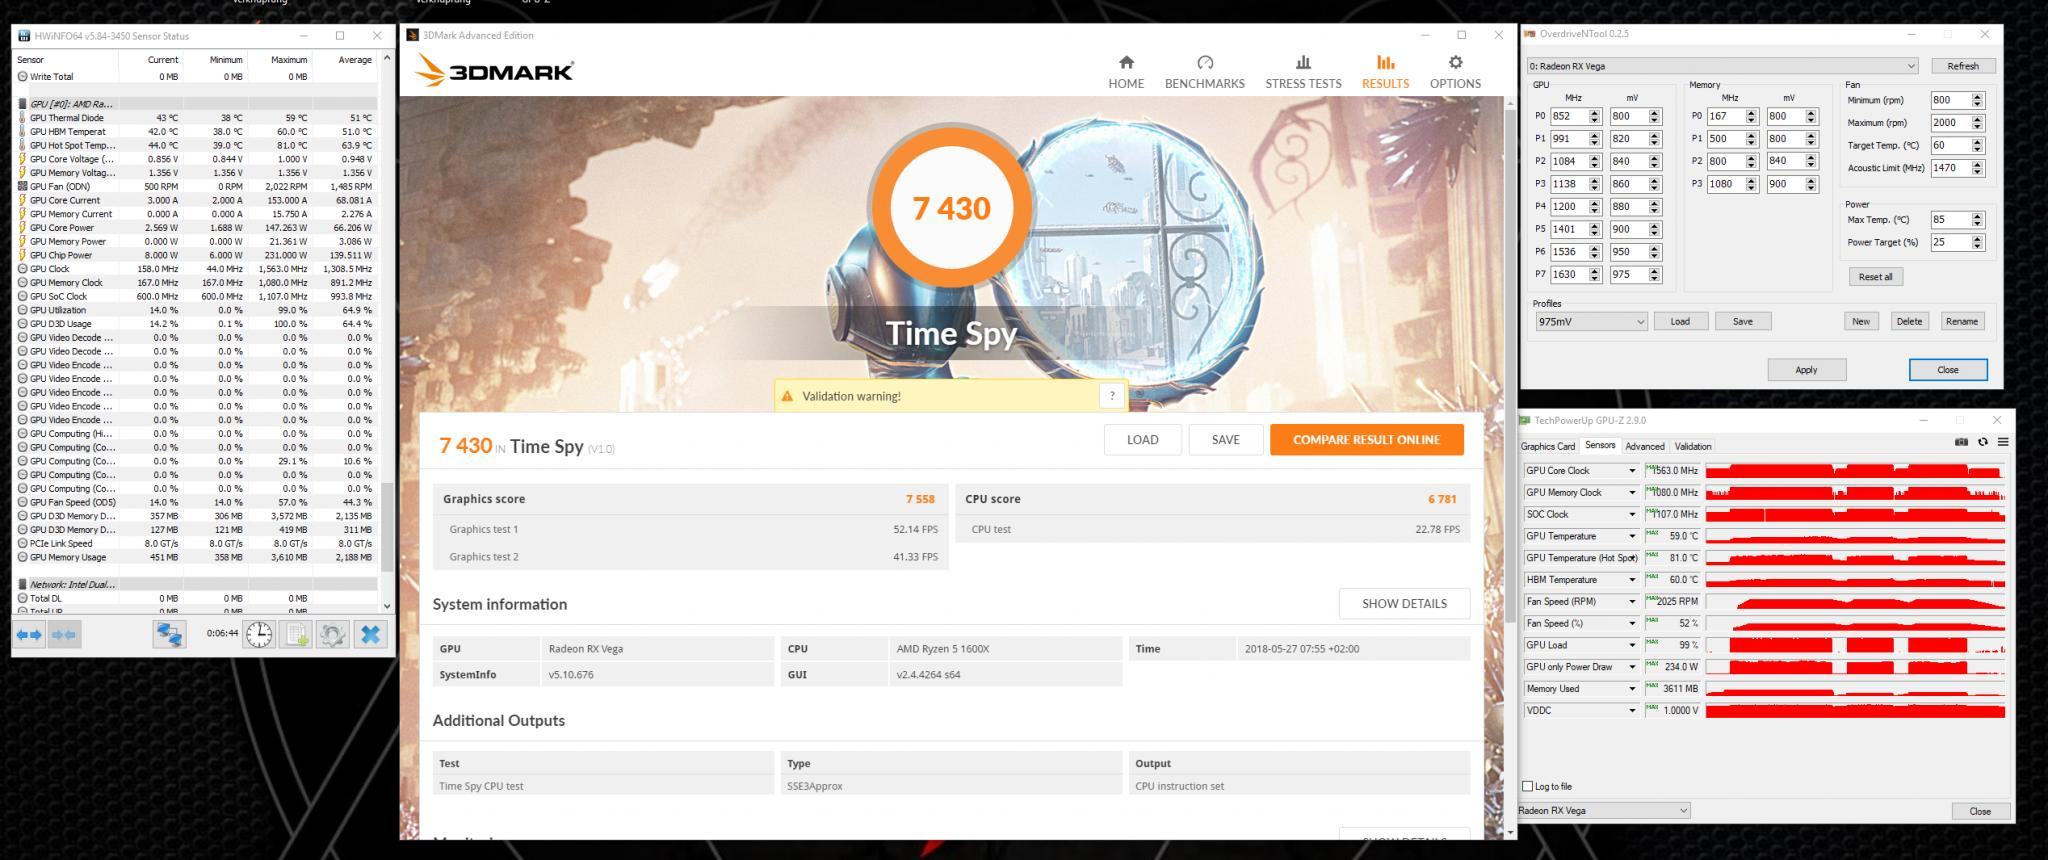Click Load profile button in OverdriveNTool
The image size is (2048, 860).
pos(1679,321)
